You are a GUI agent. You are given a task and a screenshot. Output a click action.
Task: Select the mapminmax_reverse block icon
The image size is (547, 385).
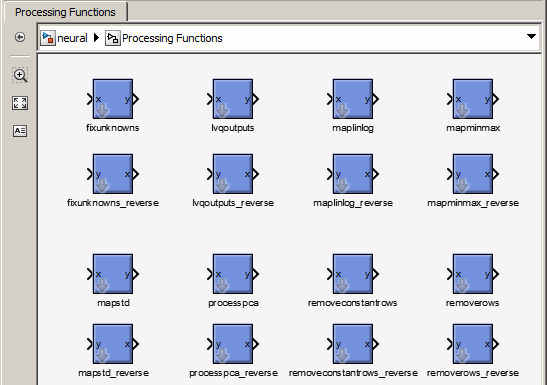[473, 174]
